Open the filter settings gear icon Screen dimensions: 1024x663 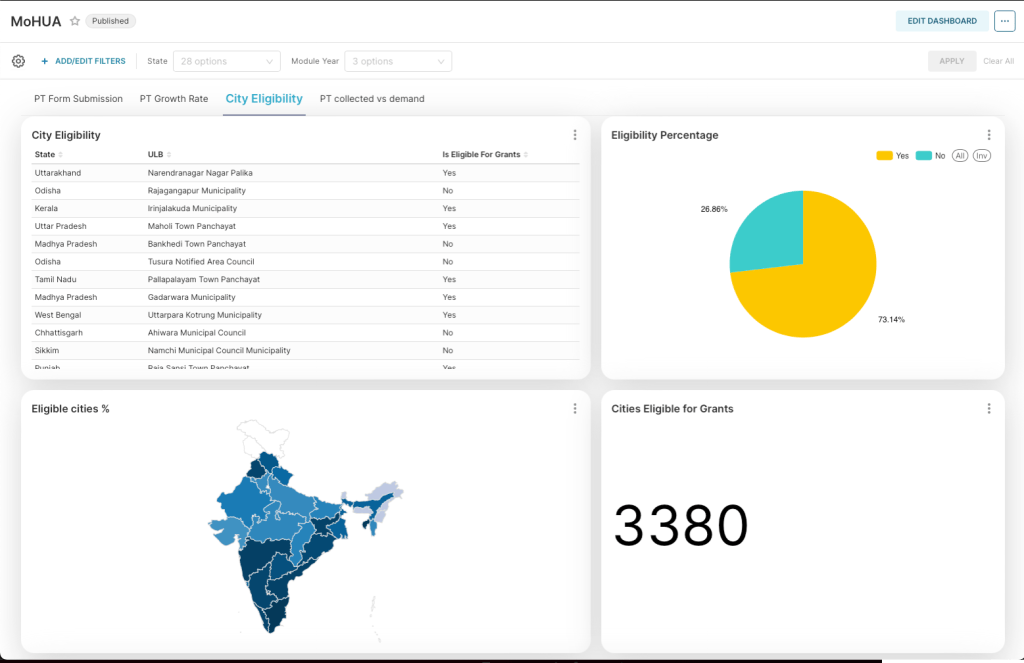coord(18,61)
